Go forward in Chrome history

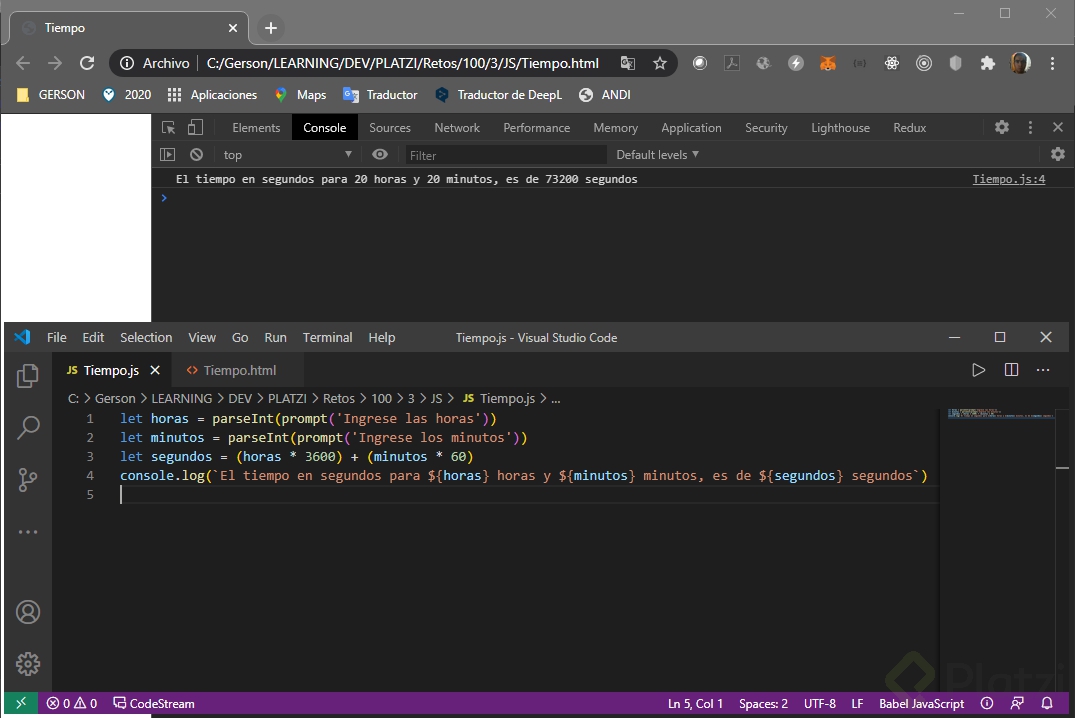(55, 63)
